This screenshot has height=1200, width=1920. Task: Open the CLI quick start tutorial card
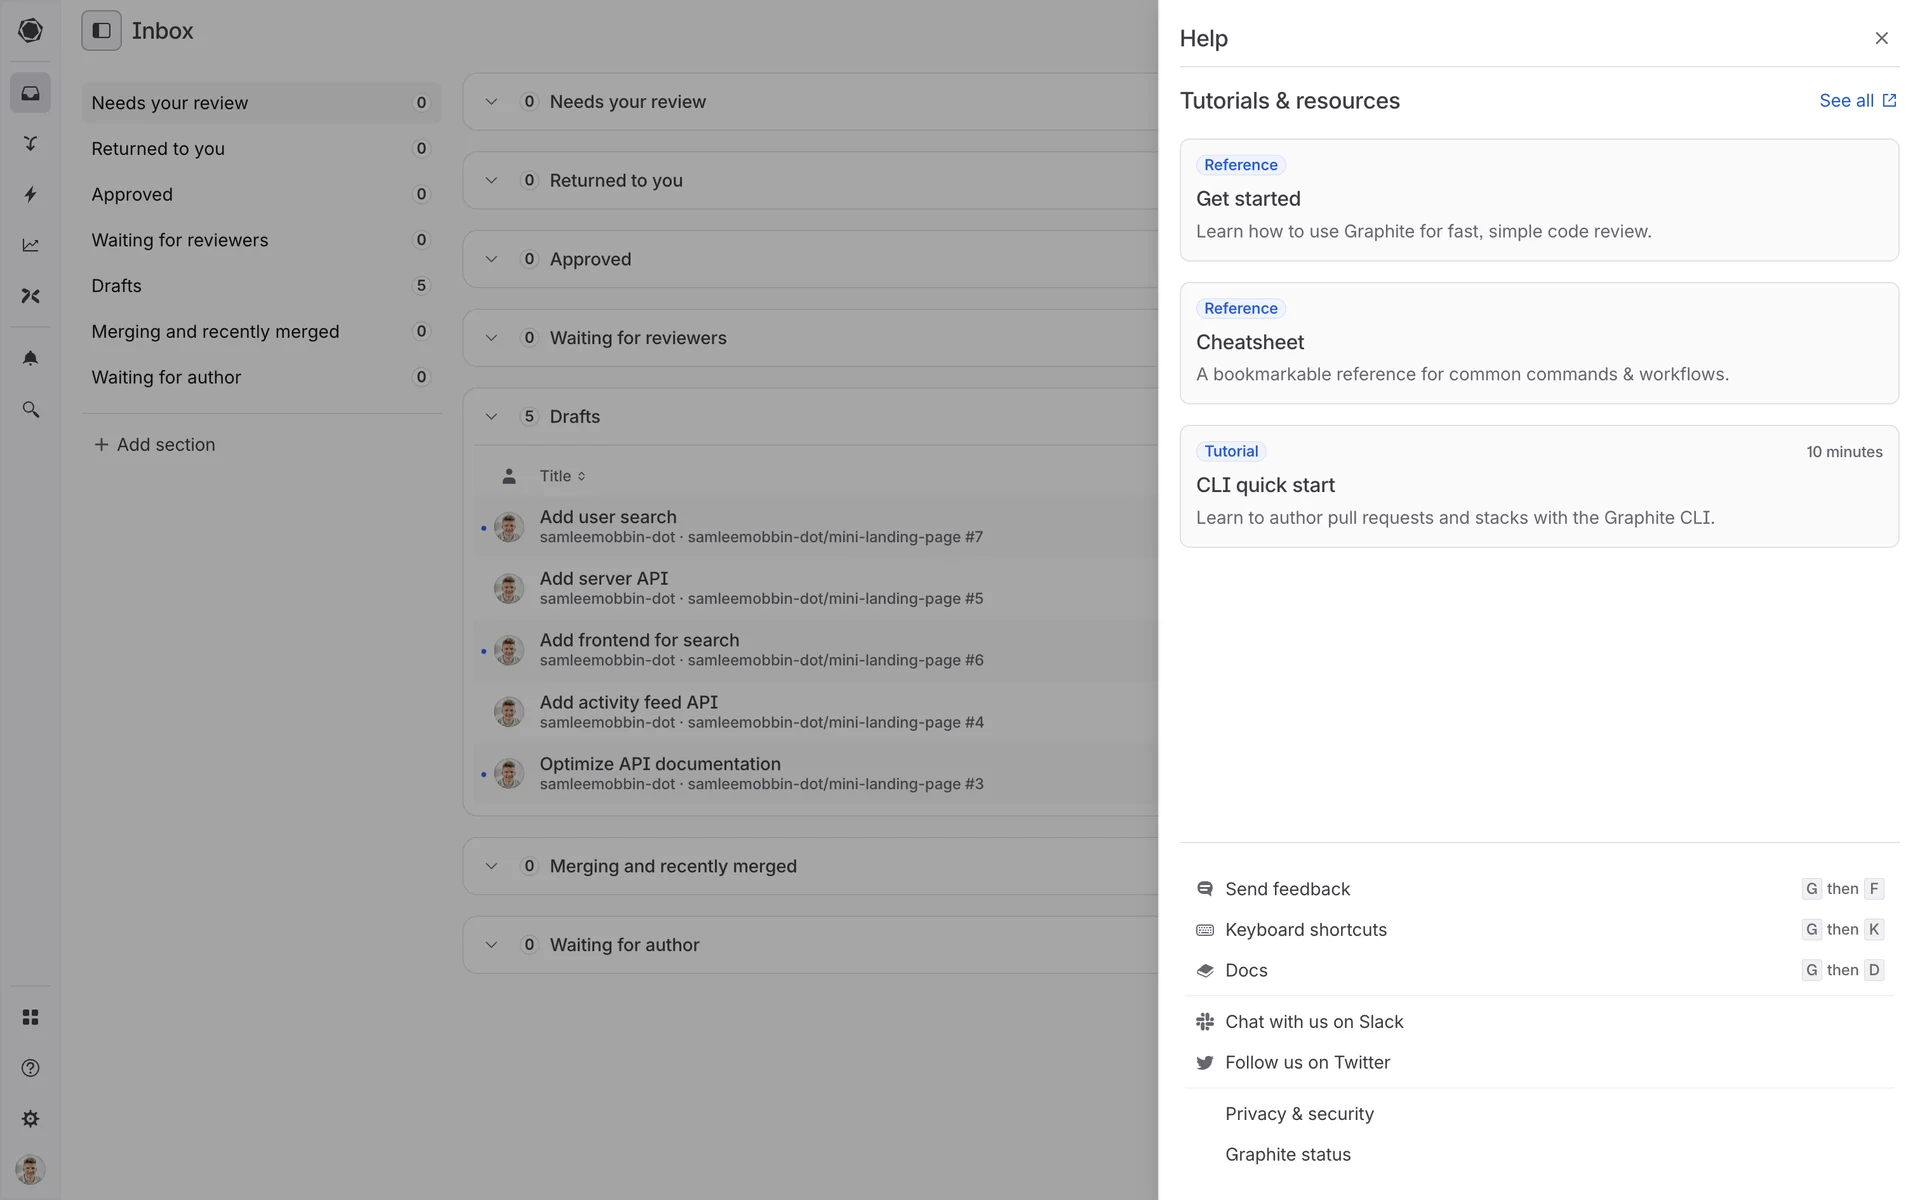pyautogui.click(x=1538, y=487)
